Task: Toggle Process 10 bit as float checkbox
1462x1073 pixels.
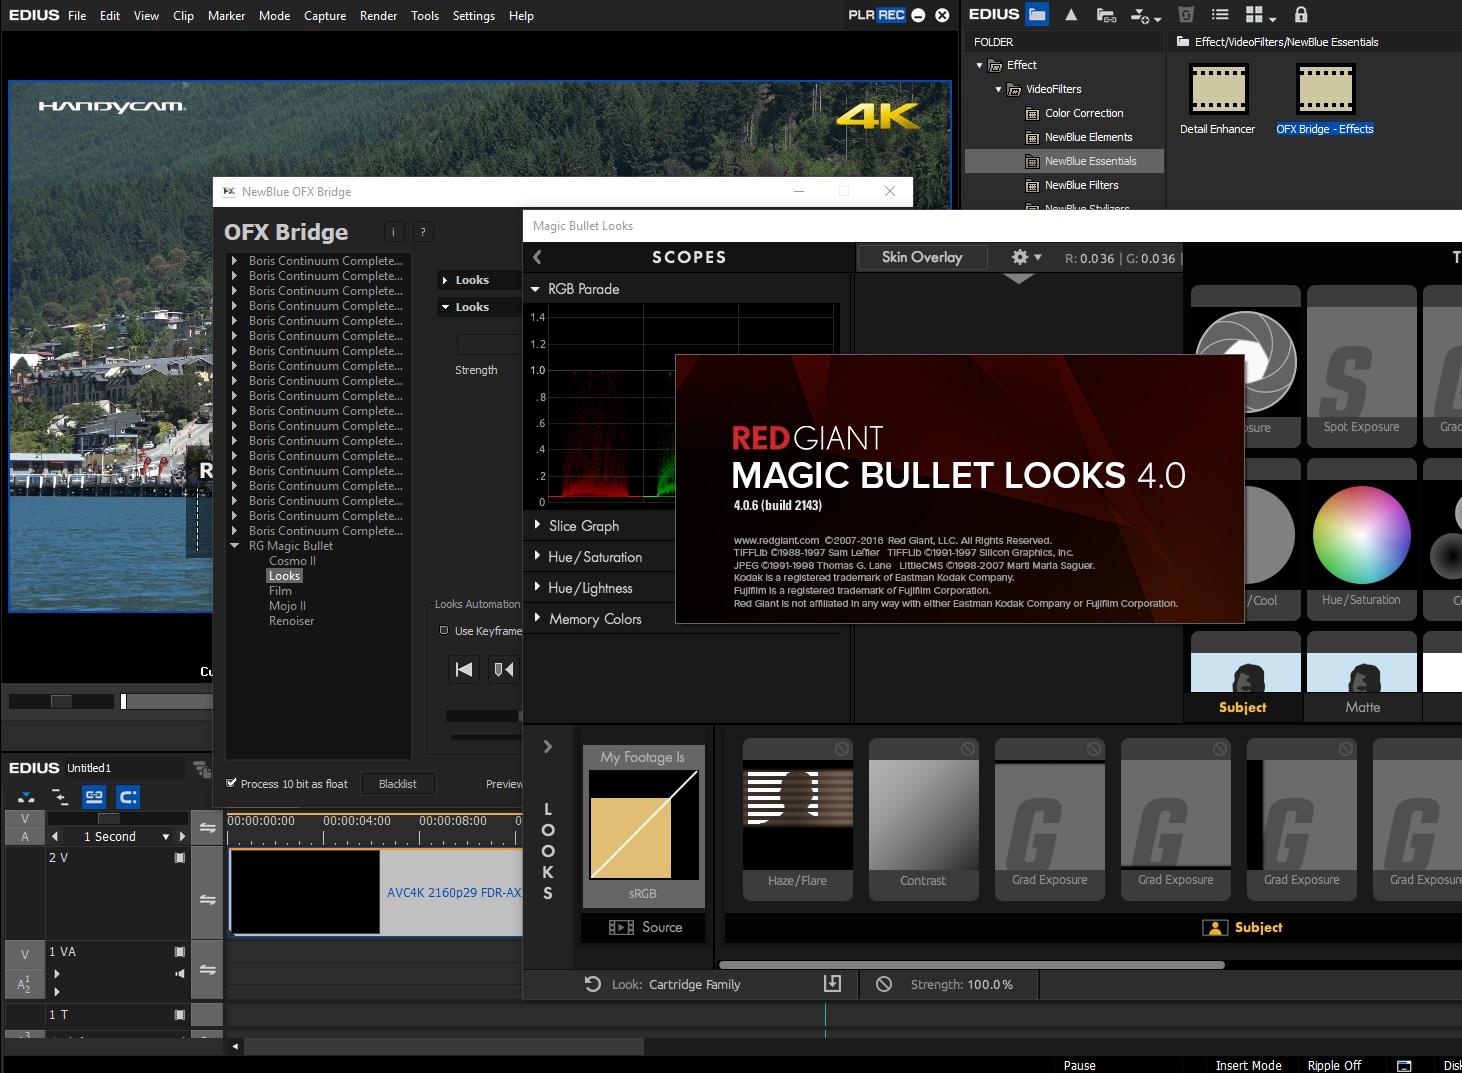Action: tap(232, 783)
